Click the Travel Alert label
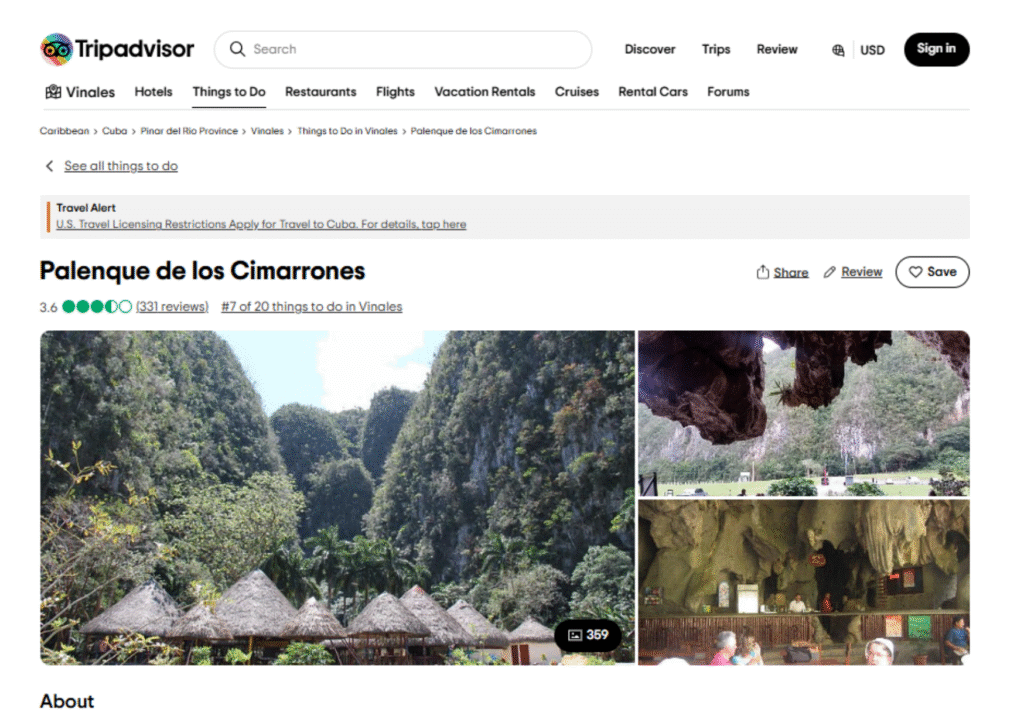 (86, 208)
